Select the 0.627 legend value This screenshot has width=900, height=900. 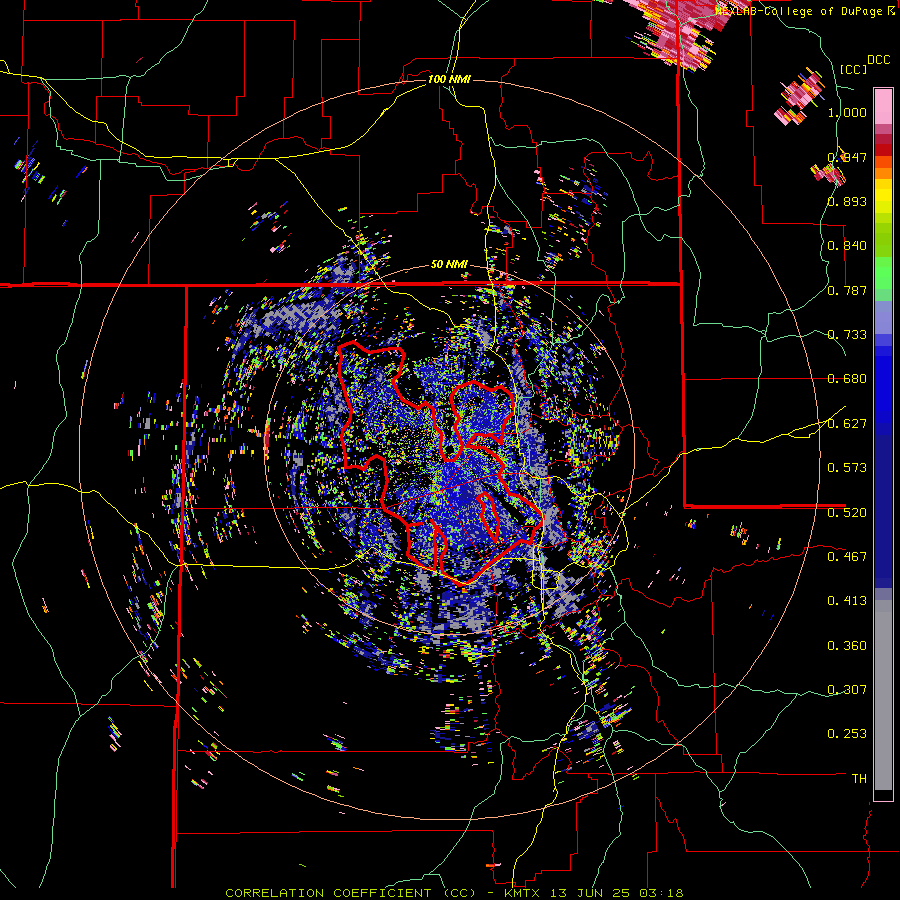(x=847, y=424)
